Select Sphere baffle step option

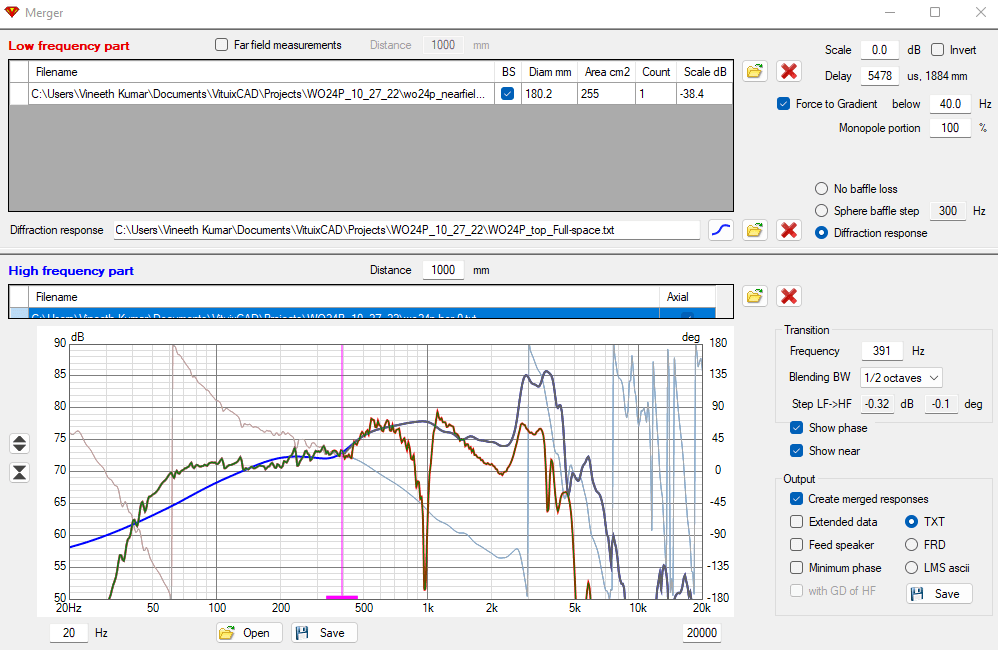(822, 211)
